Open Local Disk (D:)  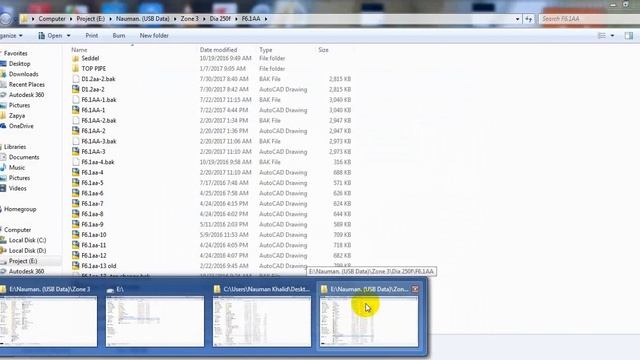[27, 251]
